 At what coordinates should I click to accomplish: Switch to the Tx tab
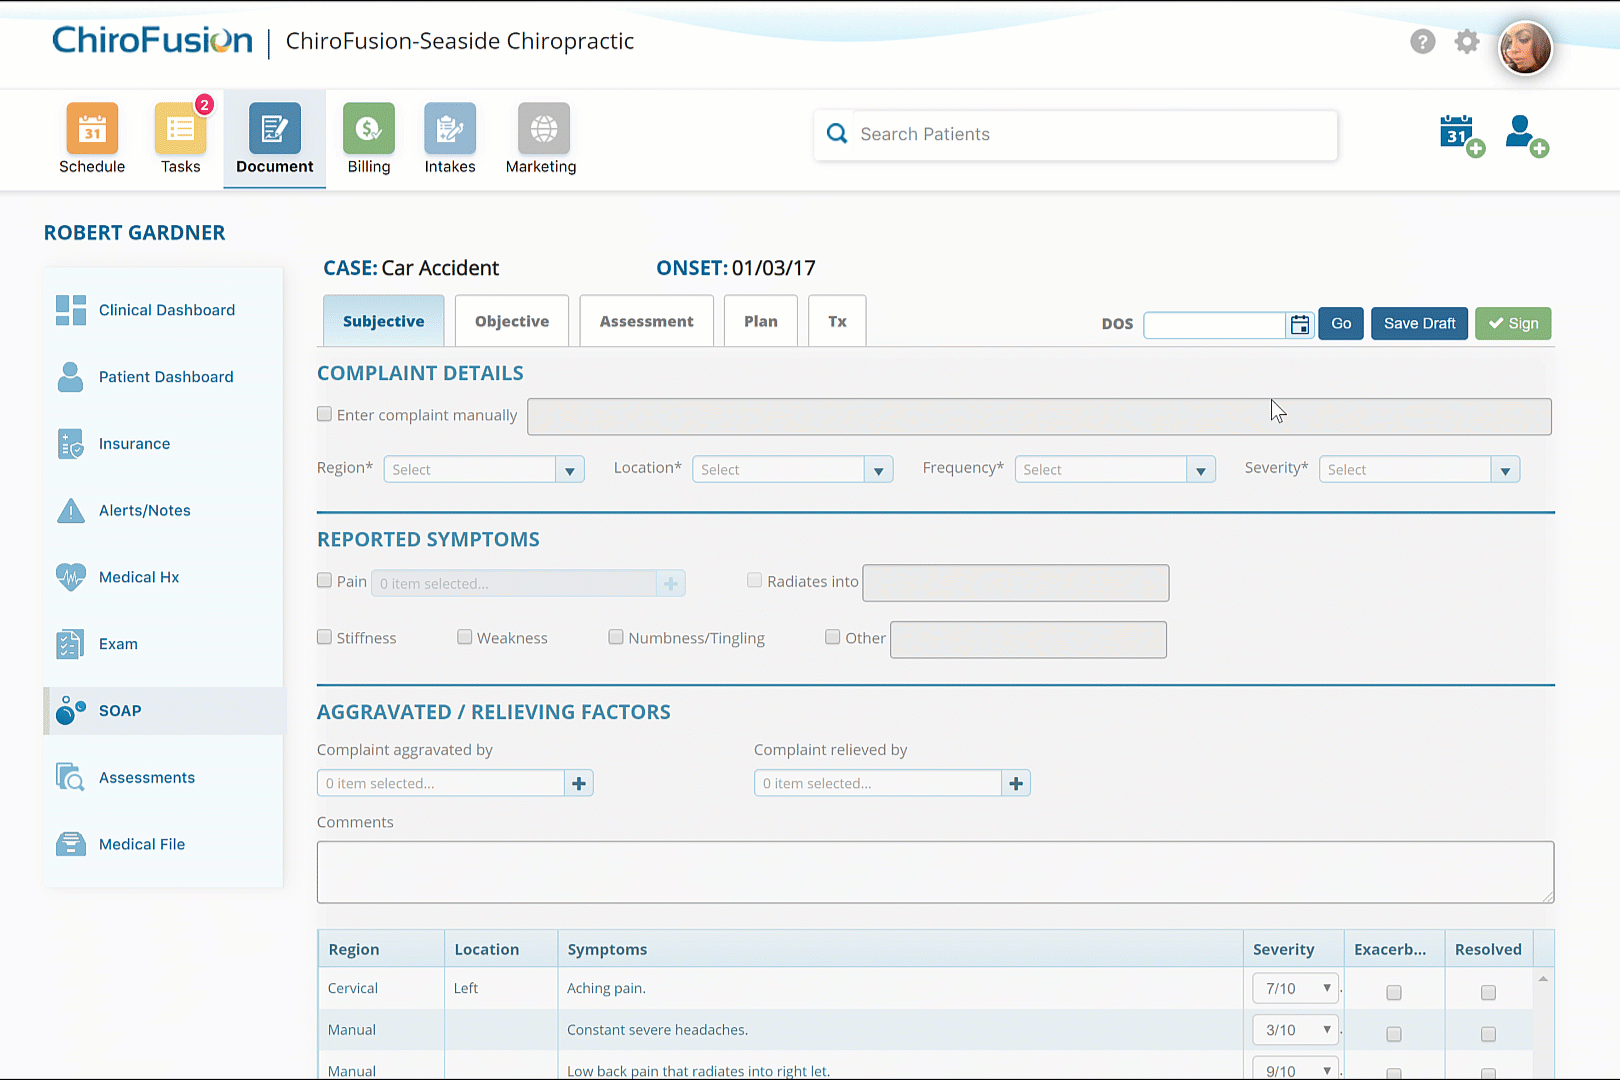837,321
